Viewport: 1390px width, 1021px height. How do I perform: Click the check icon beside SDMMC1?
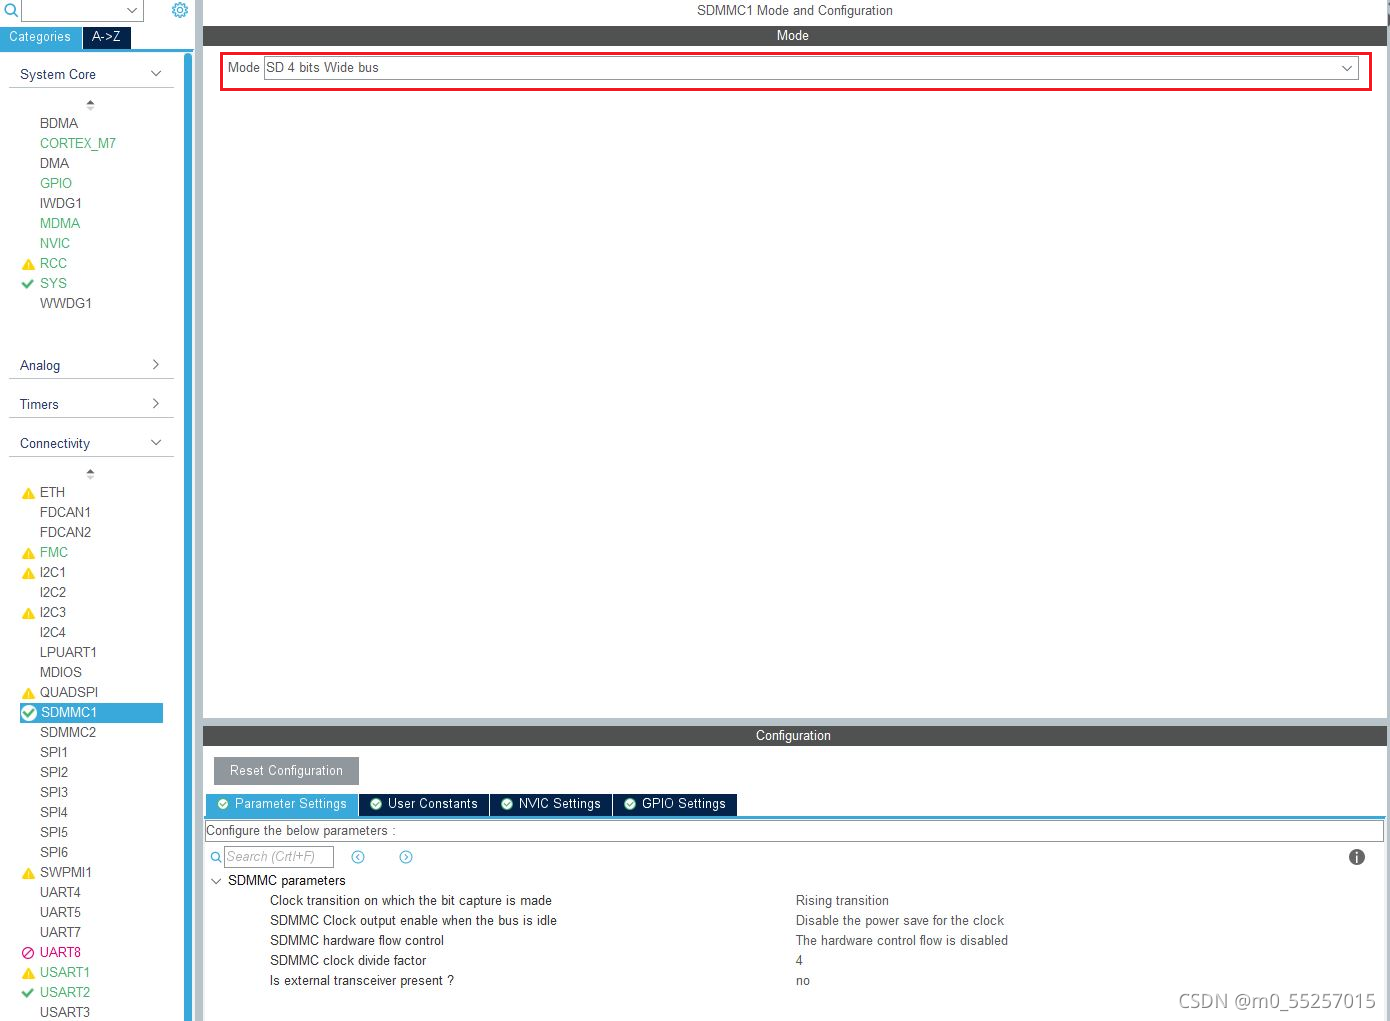(x=29, y=713)
